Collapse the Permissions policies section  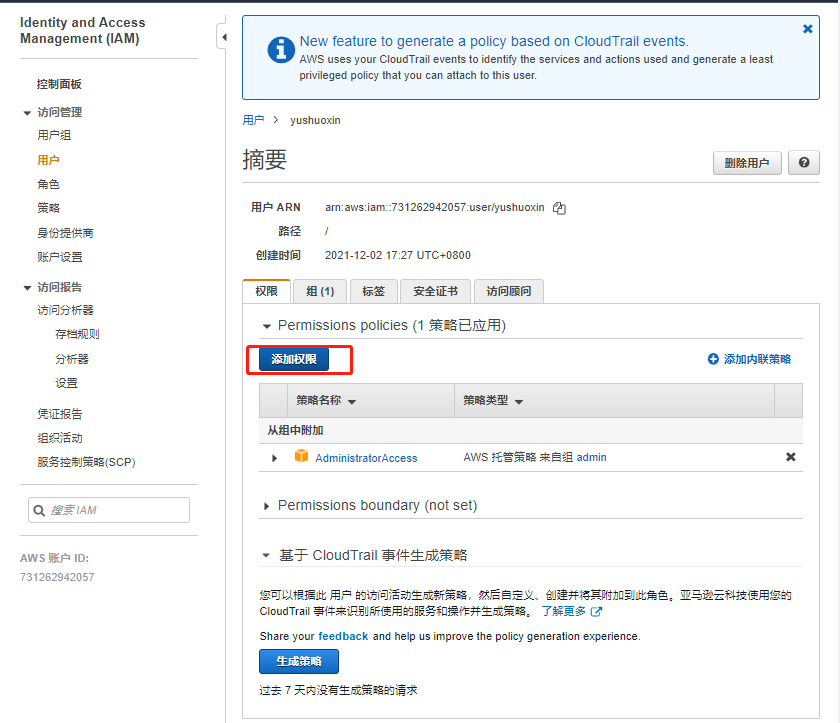click(267, 326)
